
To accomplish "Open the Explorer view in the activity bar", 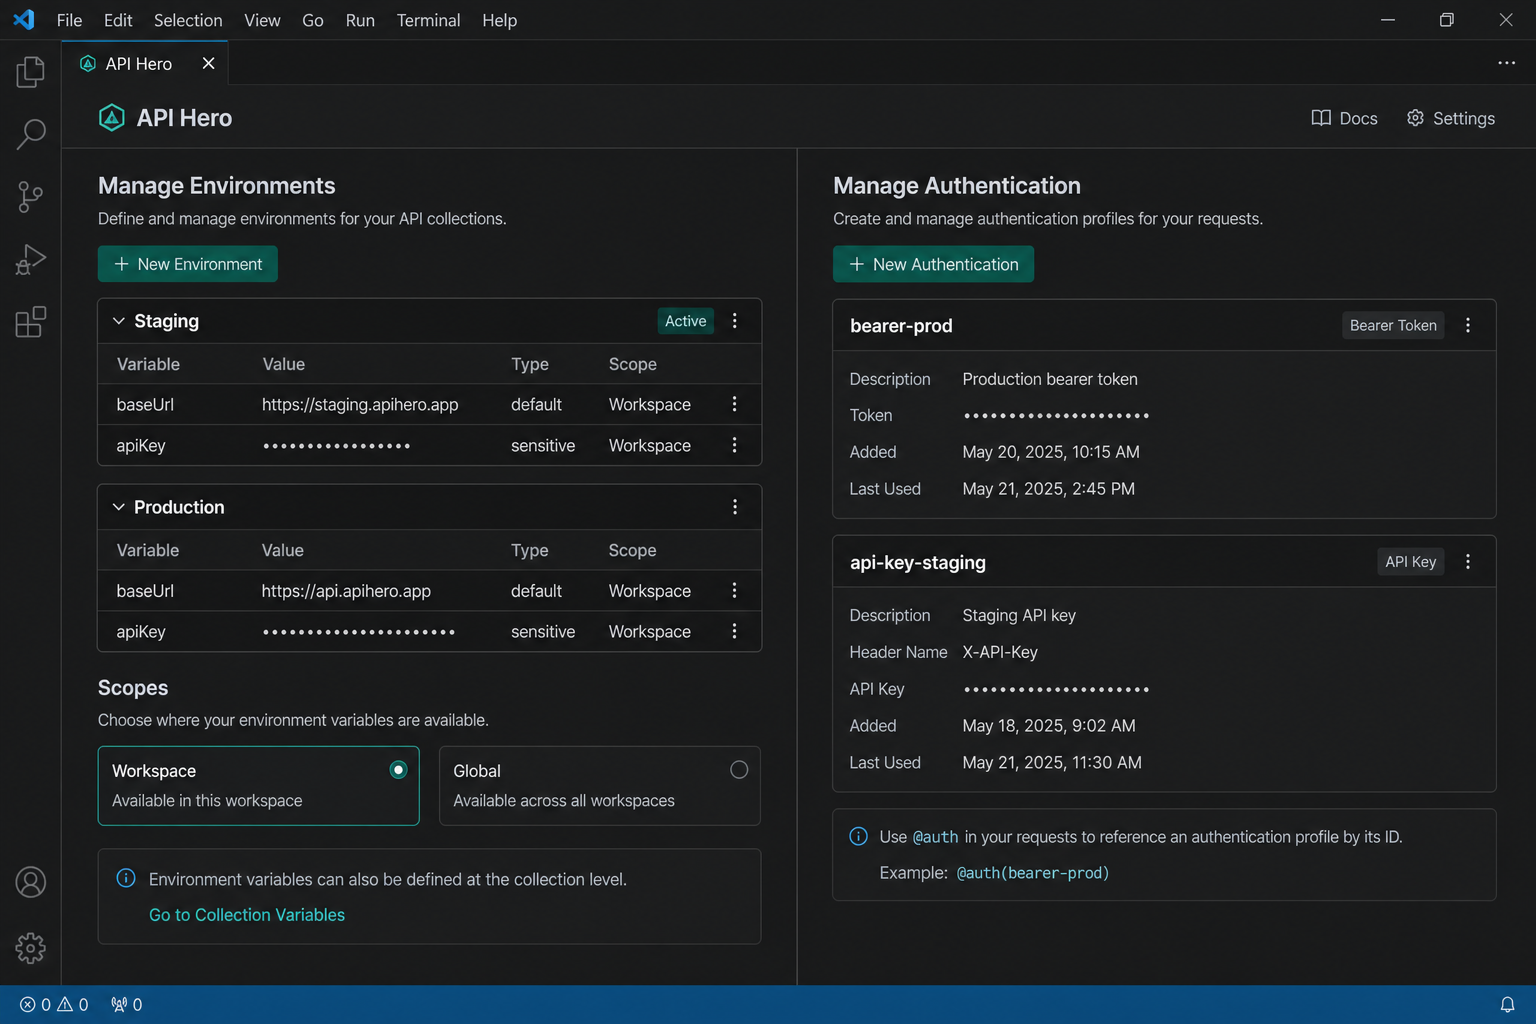I will (31, 72).
